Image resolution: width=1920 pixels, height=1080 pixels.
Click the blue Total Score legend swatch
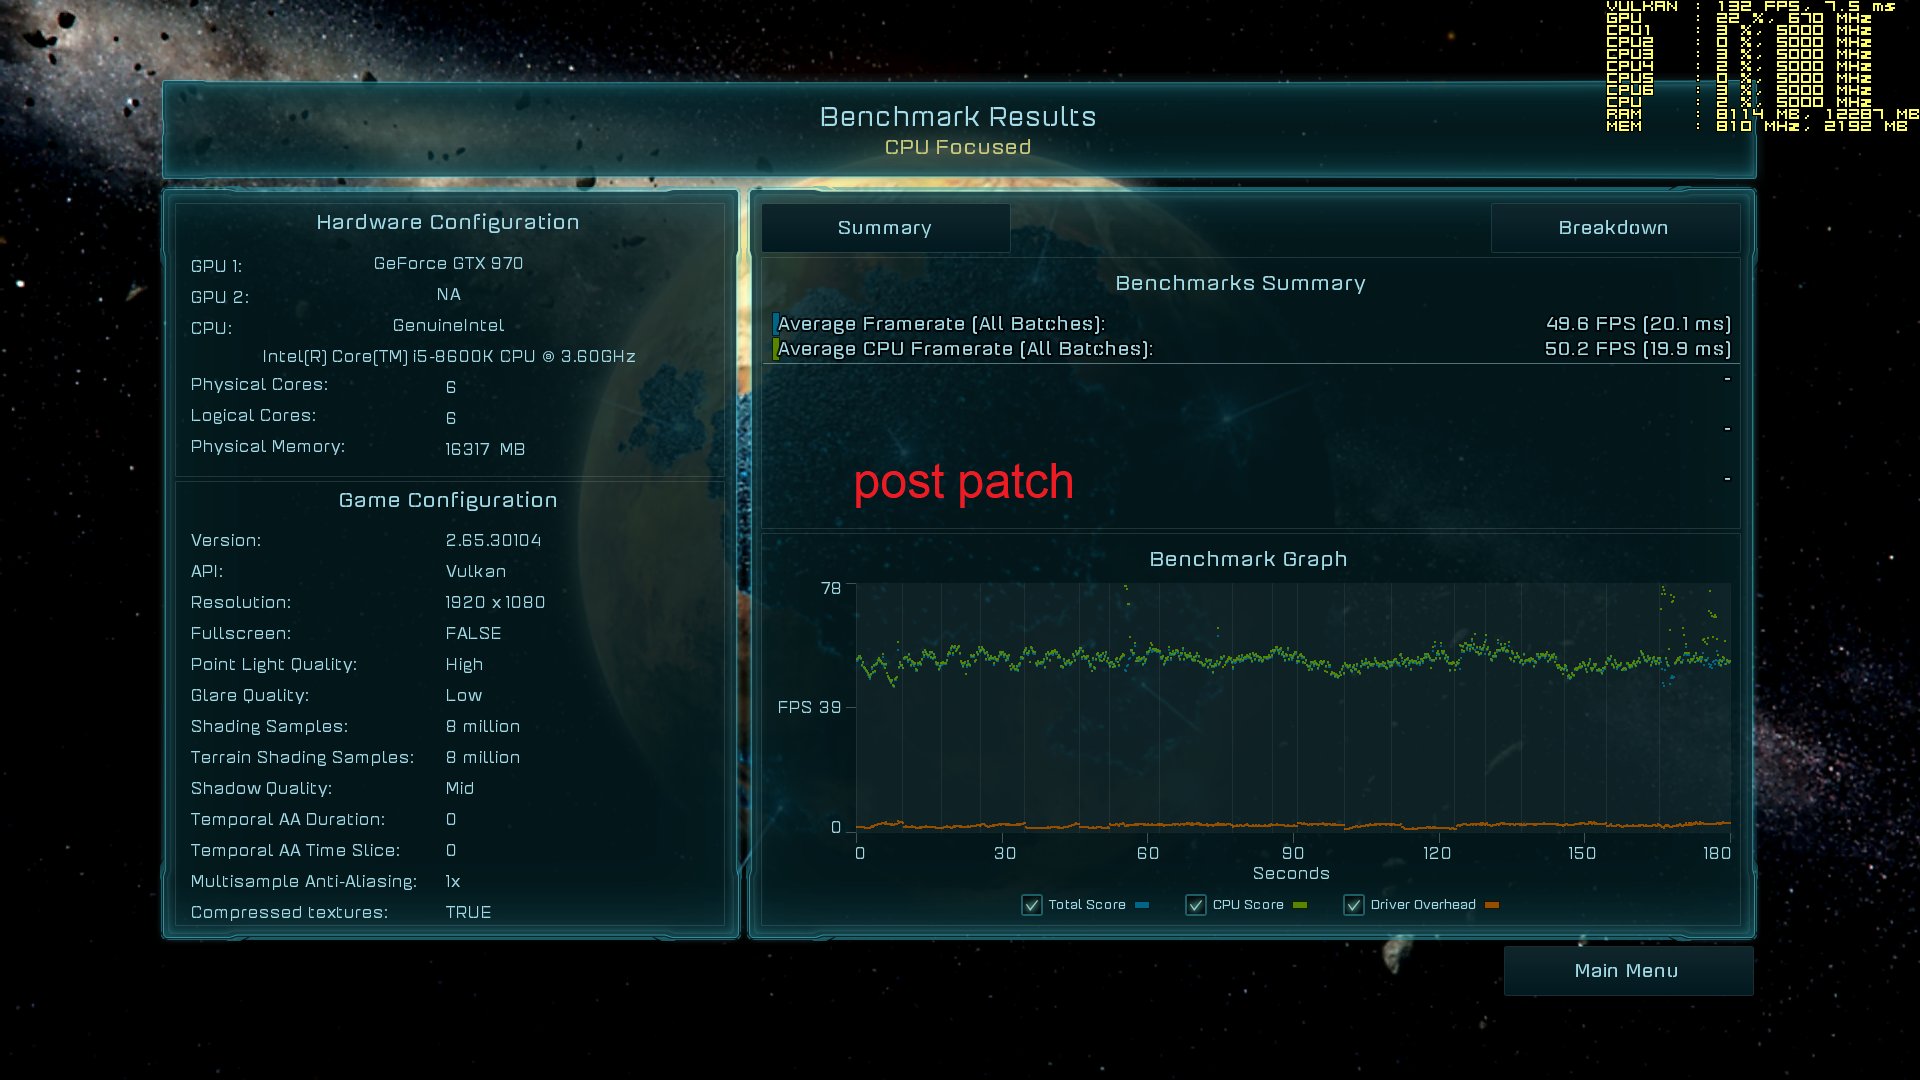pyautogui.click(x=1142, y=905)
